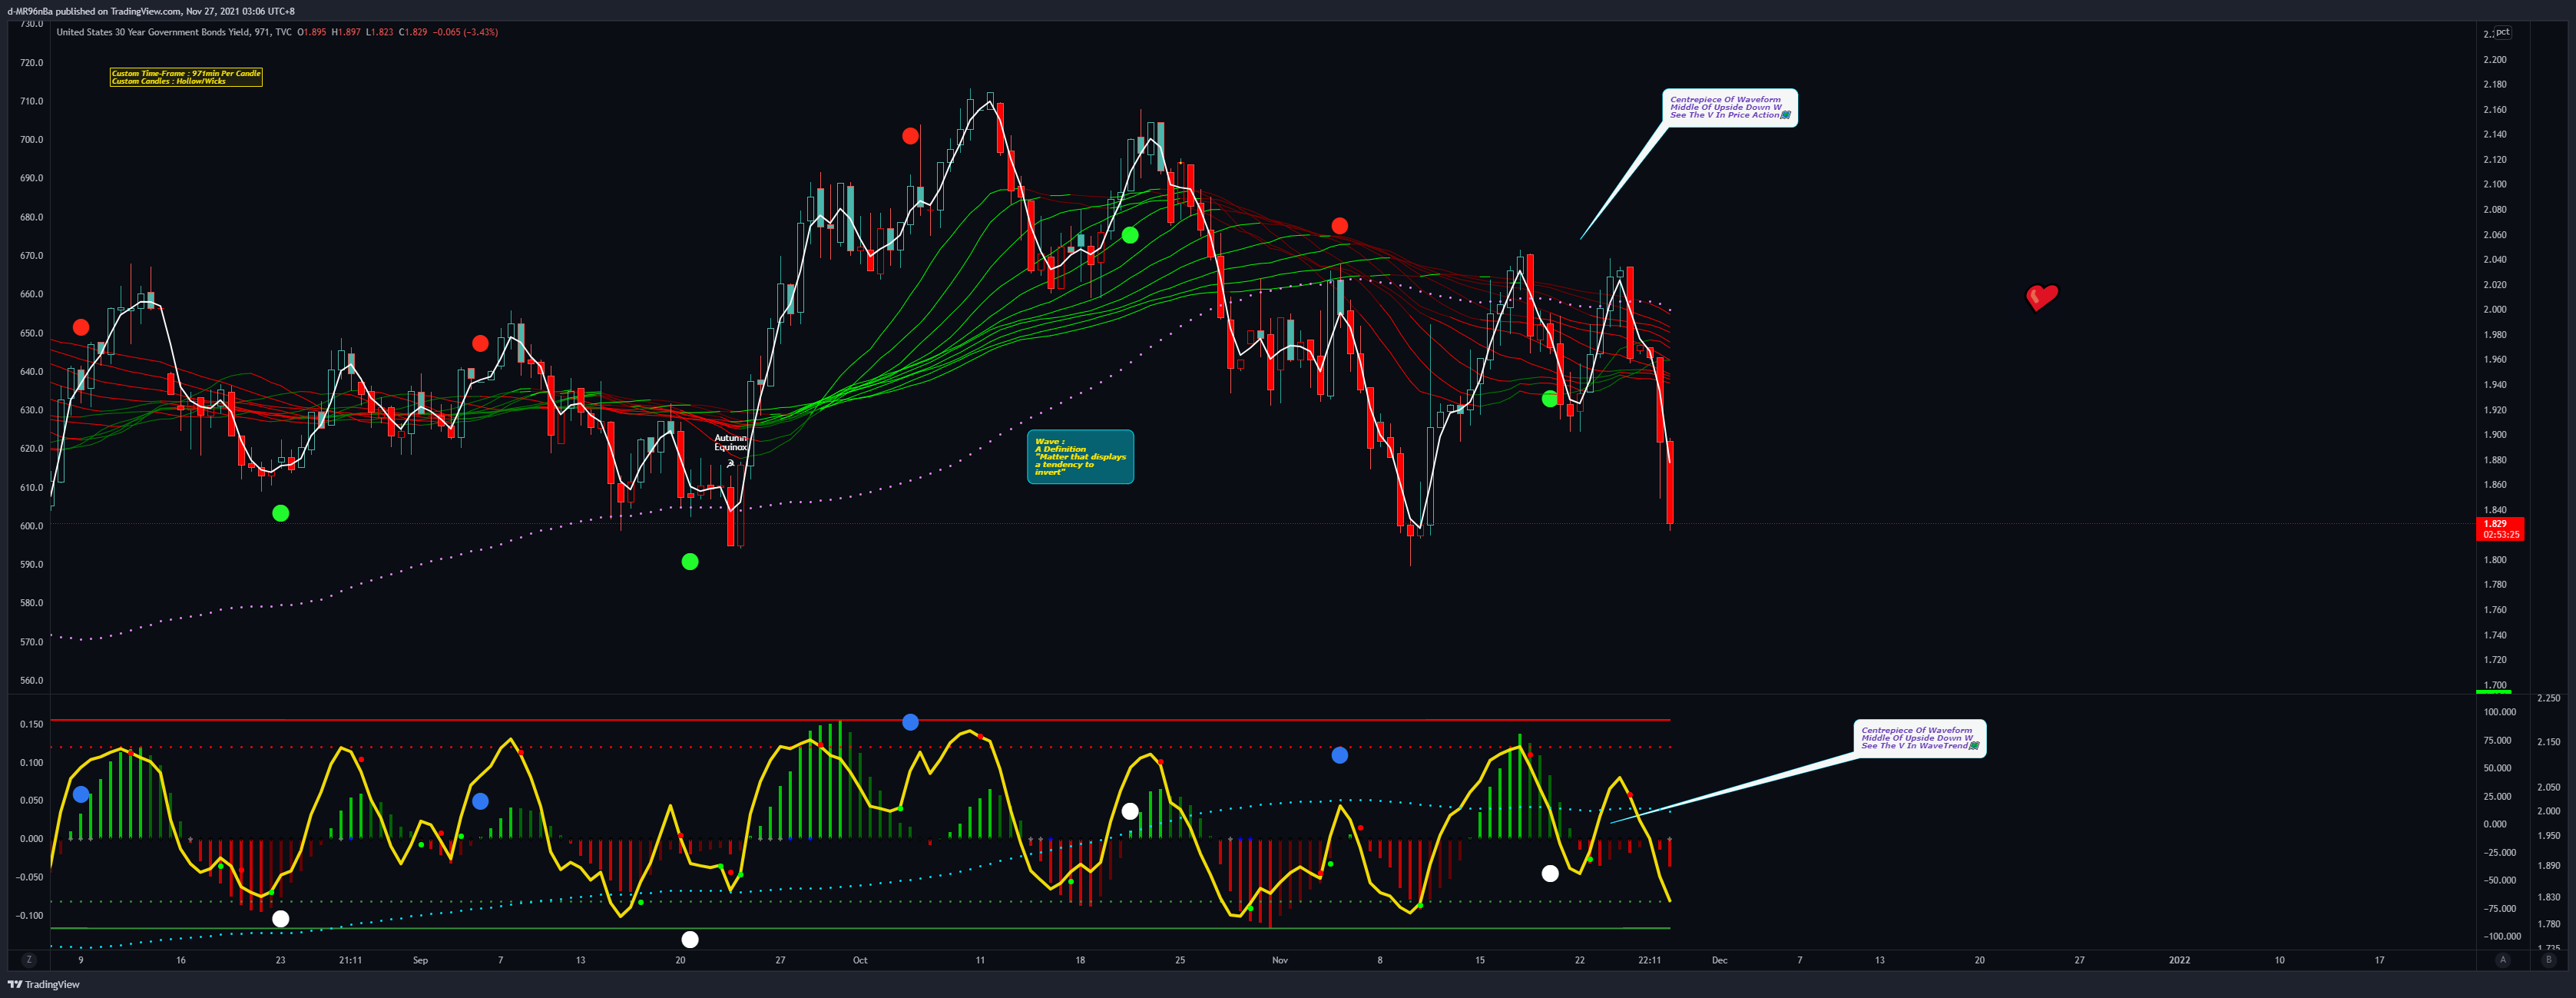Click the Nov label on the time axis

click(1280, 960)
